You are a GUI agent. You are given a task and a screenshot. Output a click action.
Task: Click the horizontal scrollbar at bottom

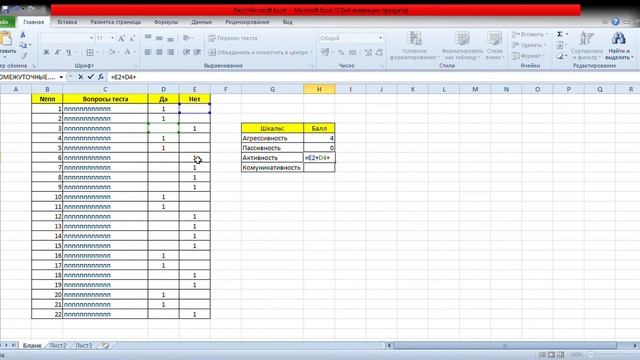pyautogui.click(x=505, y=345)
